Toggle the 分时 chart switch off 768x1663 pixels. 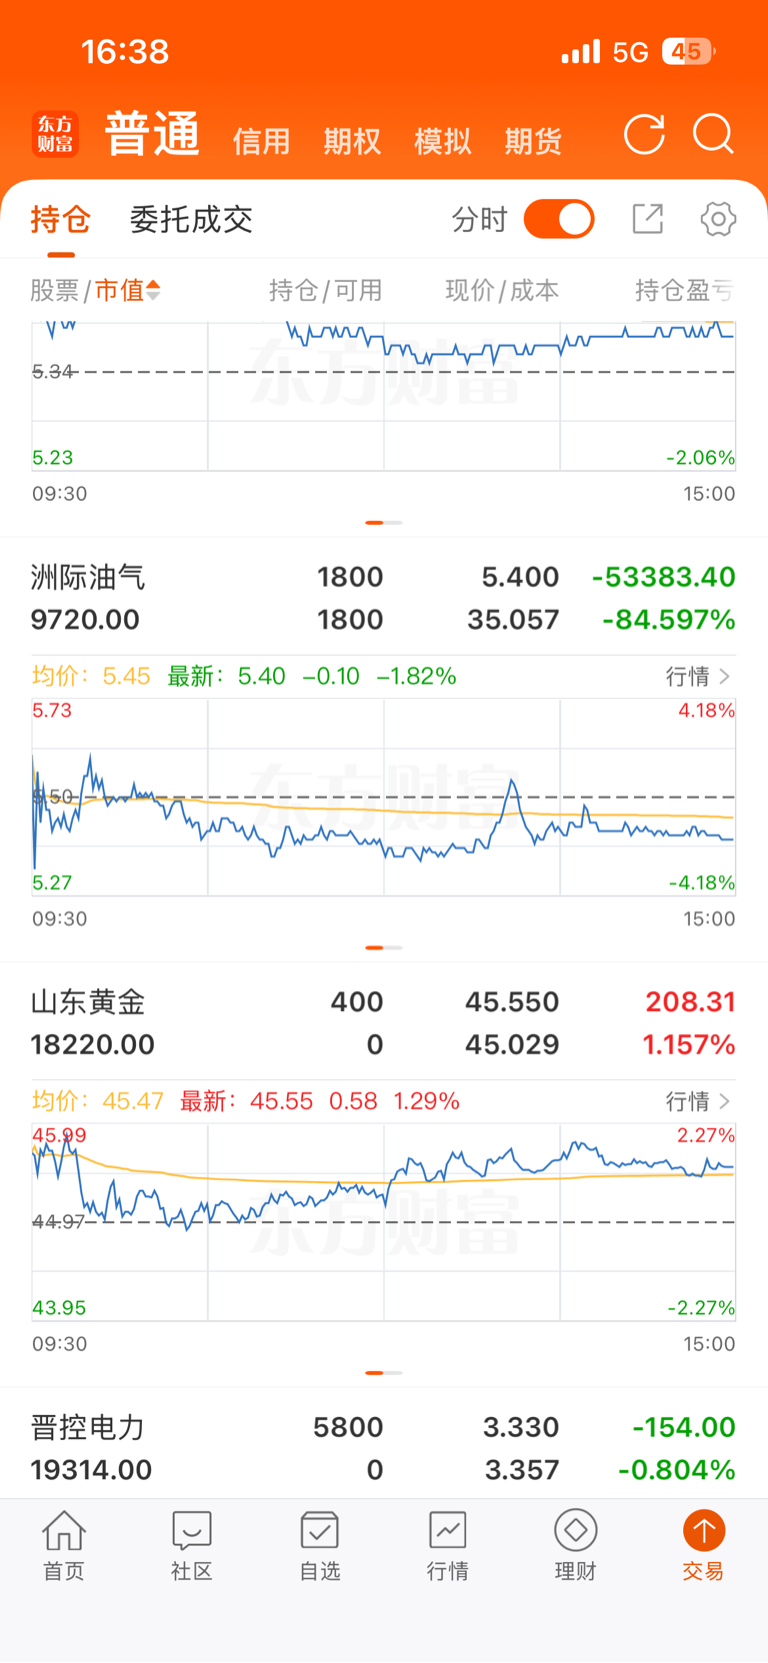click(559, 219)
